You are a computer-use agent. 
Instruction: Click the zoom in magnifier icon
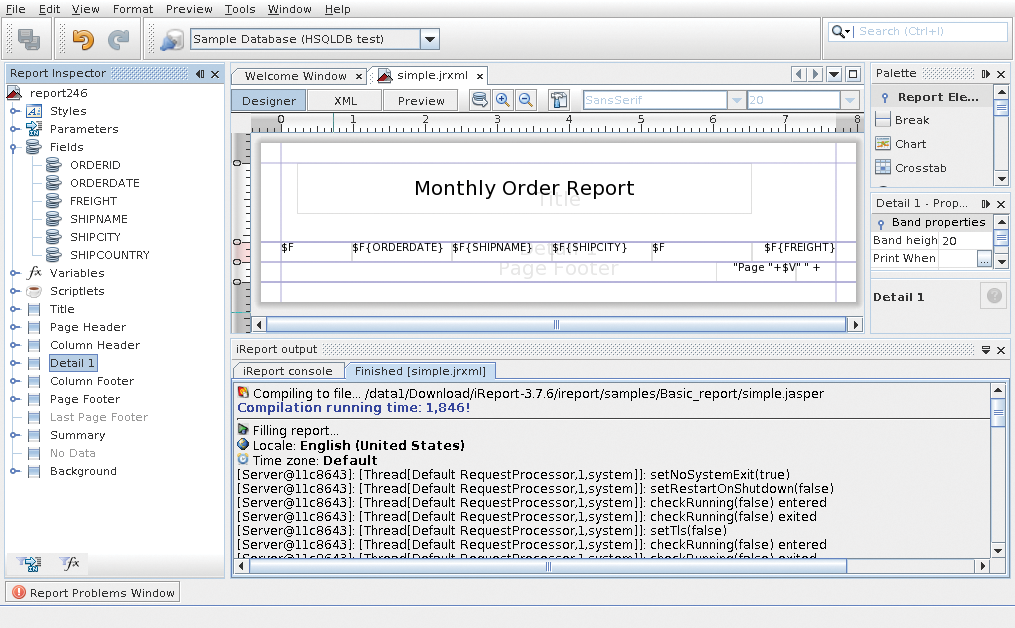click(x=503, y=99)
